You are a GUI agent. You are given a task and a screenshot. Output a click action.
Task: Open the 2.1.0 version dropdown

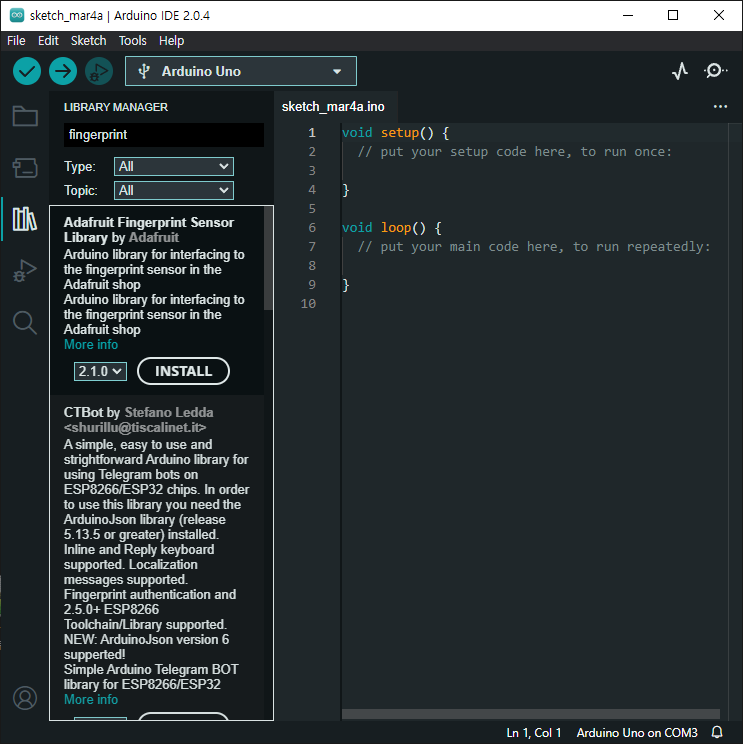(x=100, y=371)
